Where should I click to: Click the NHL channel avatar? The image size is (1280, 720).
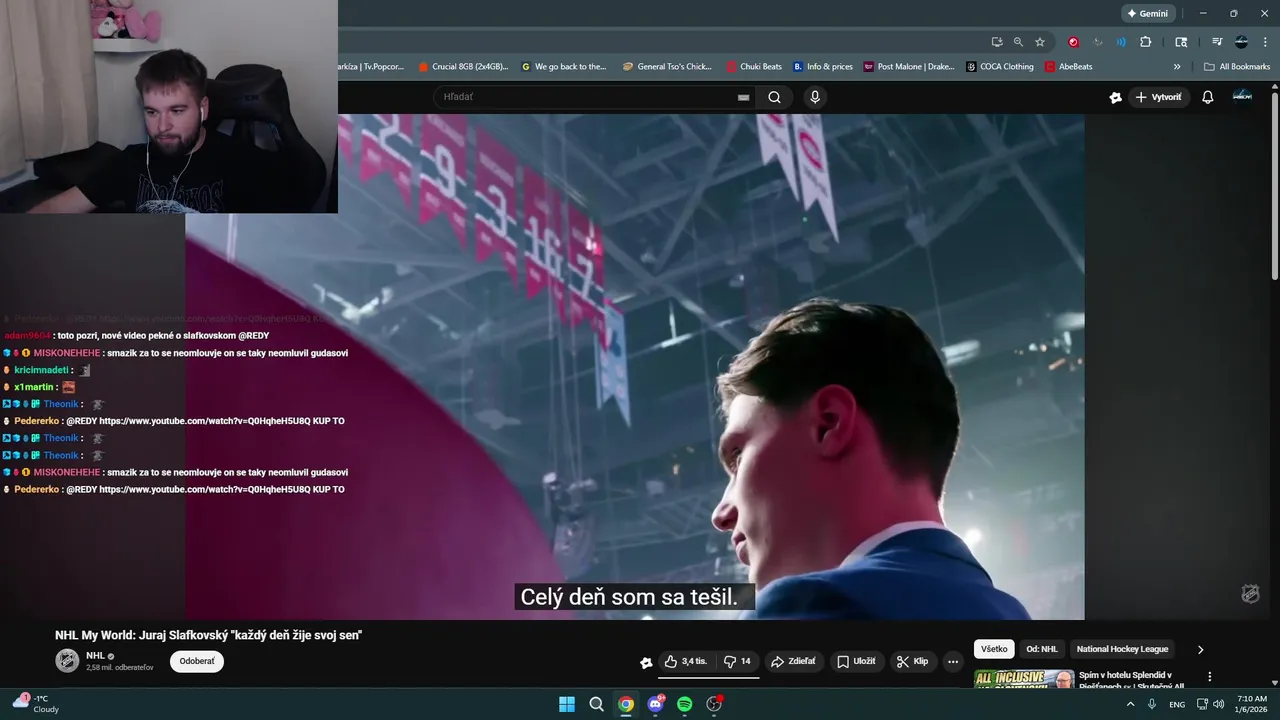pos(67,661)
